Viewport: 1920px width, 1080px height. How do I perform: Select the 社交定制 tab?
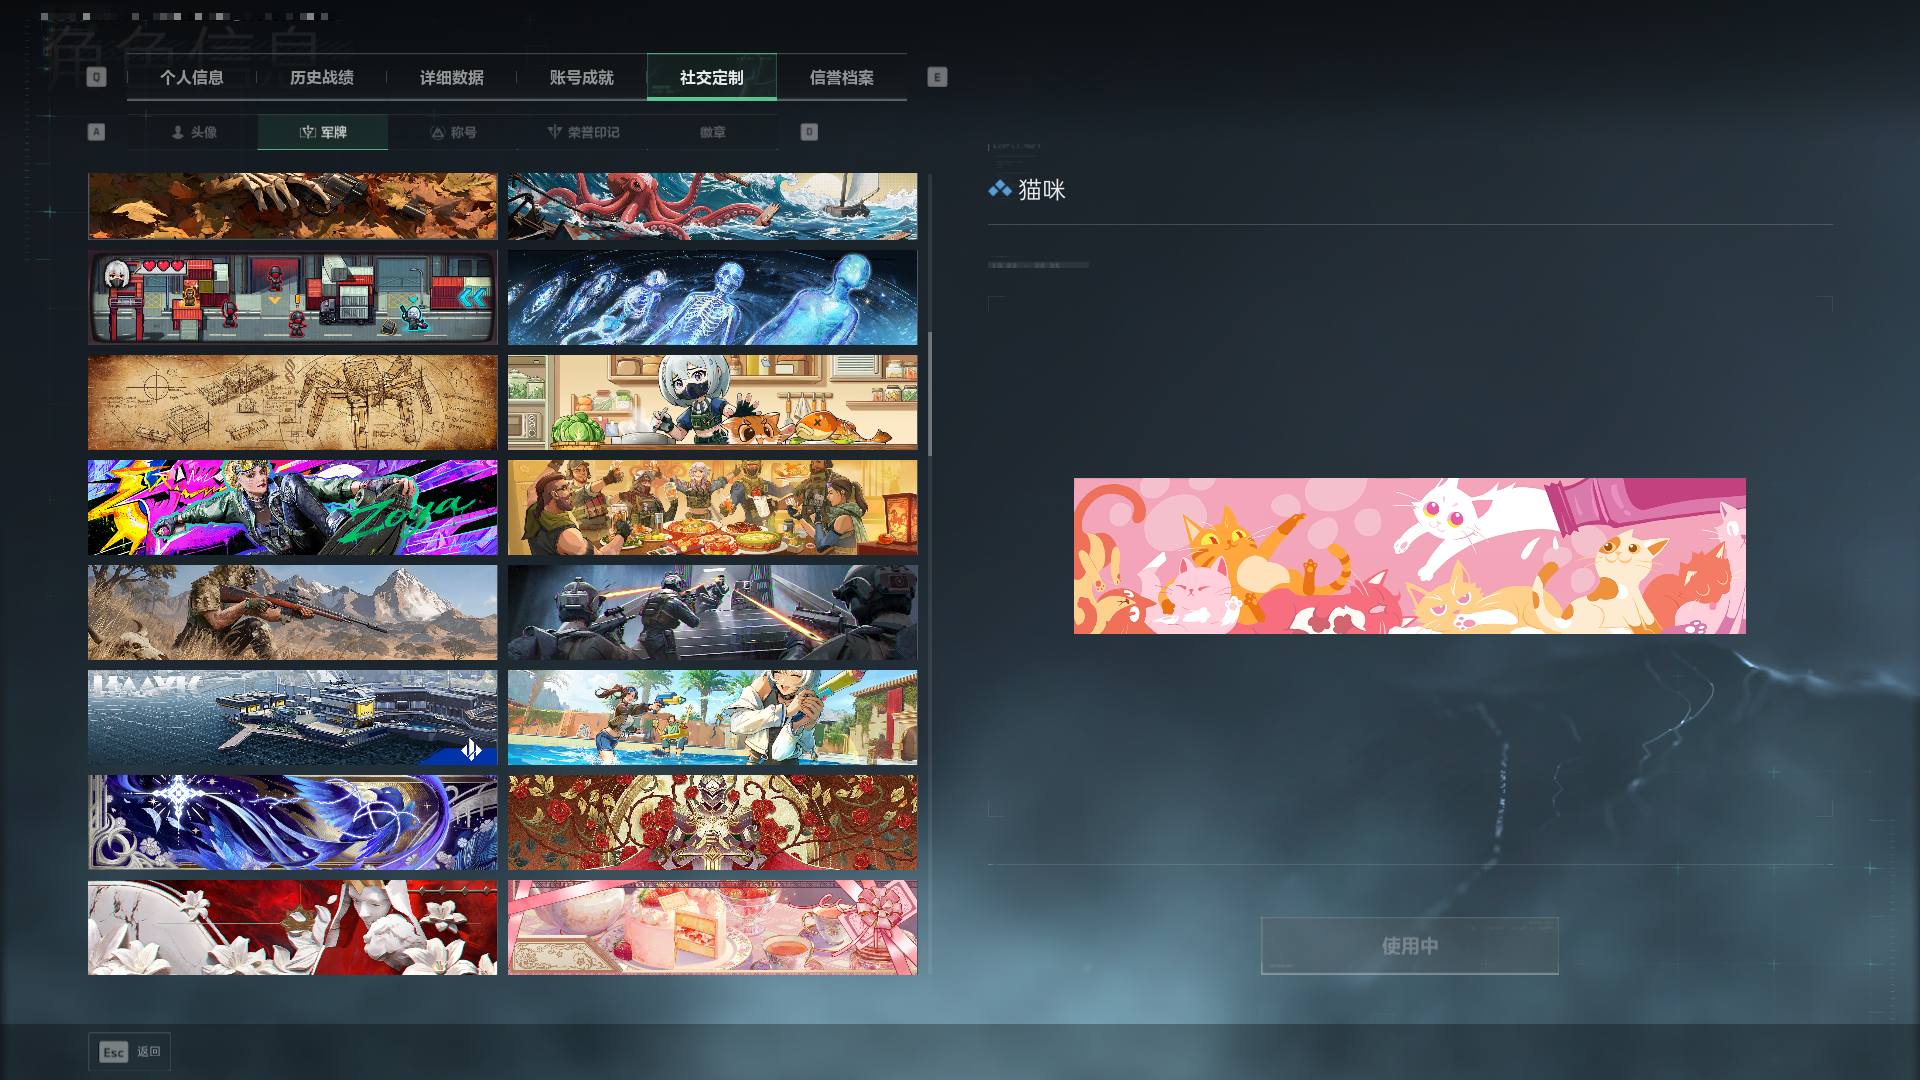[x=712, y=77]
